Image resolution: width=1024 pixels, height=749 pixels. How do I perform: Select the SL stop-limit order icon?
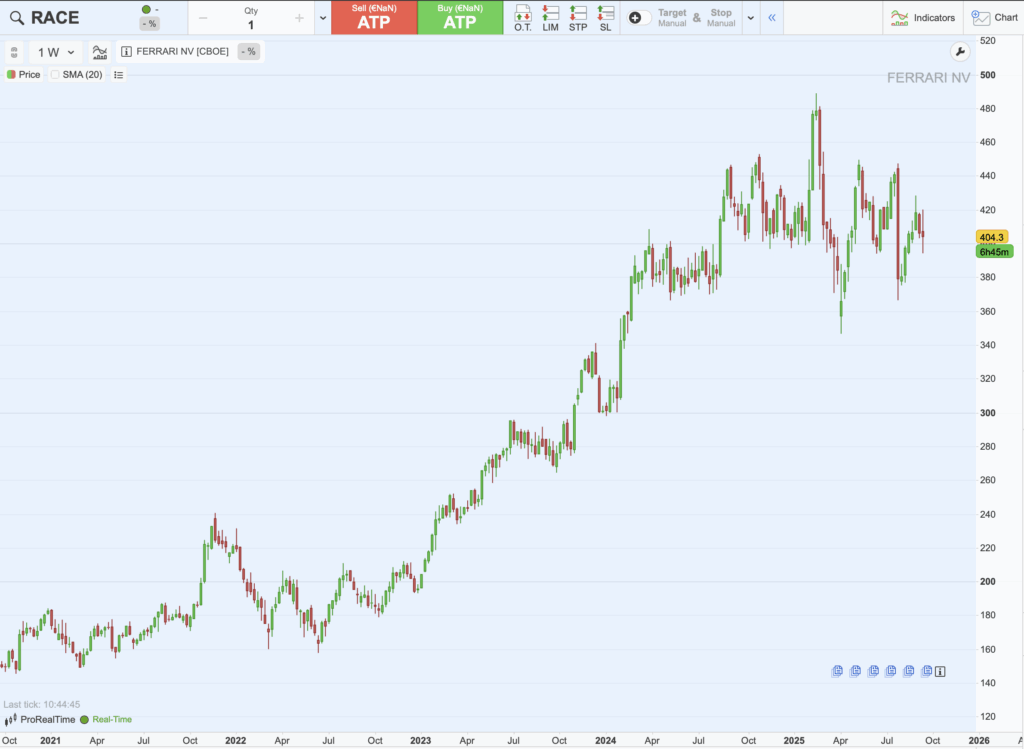click(605, 17)
